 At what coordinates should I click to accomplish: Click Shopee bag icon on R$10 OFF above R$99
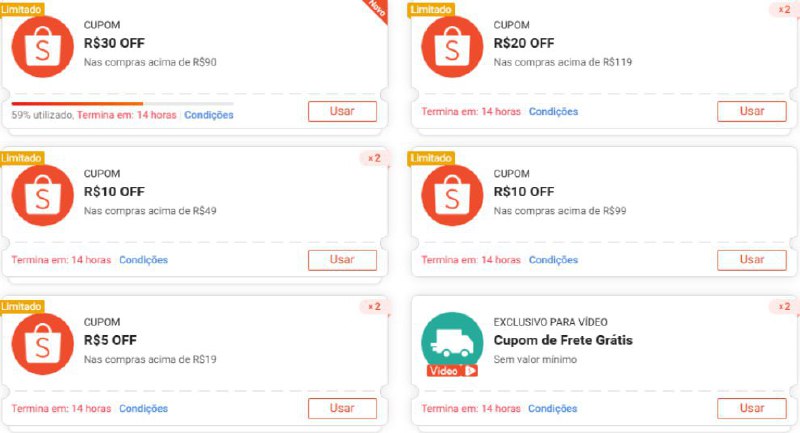coord(452,195)
